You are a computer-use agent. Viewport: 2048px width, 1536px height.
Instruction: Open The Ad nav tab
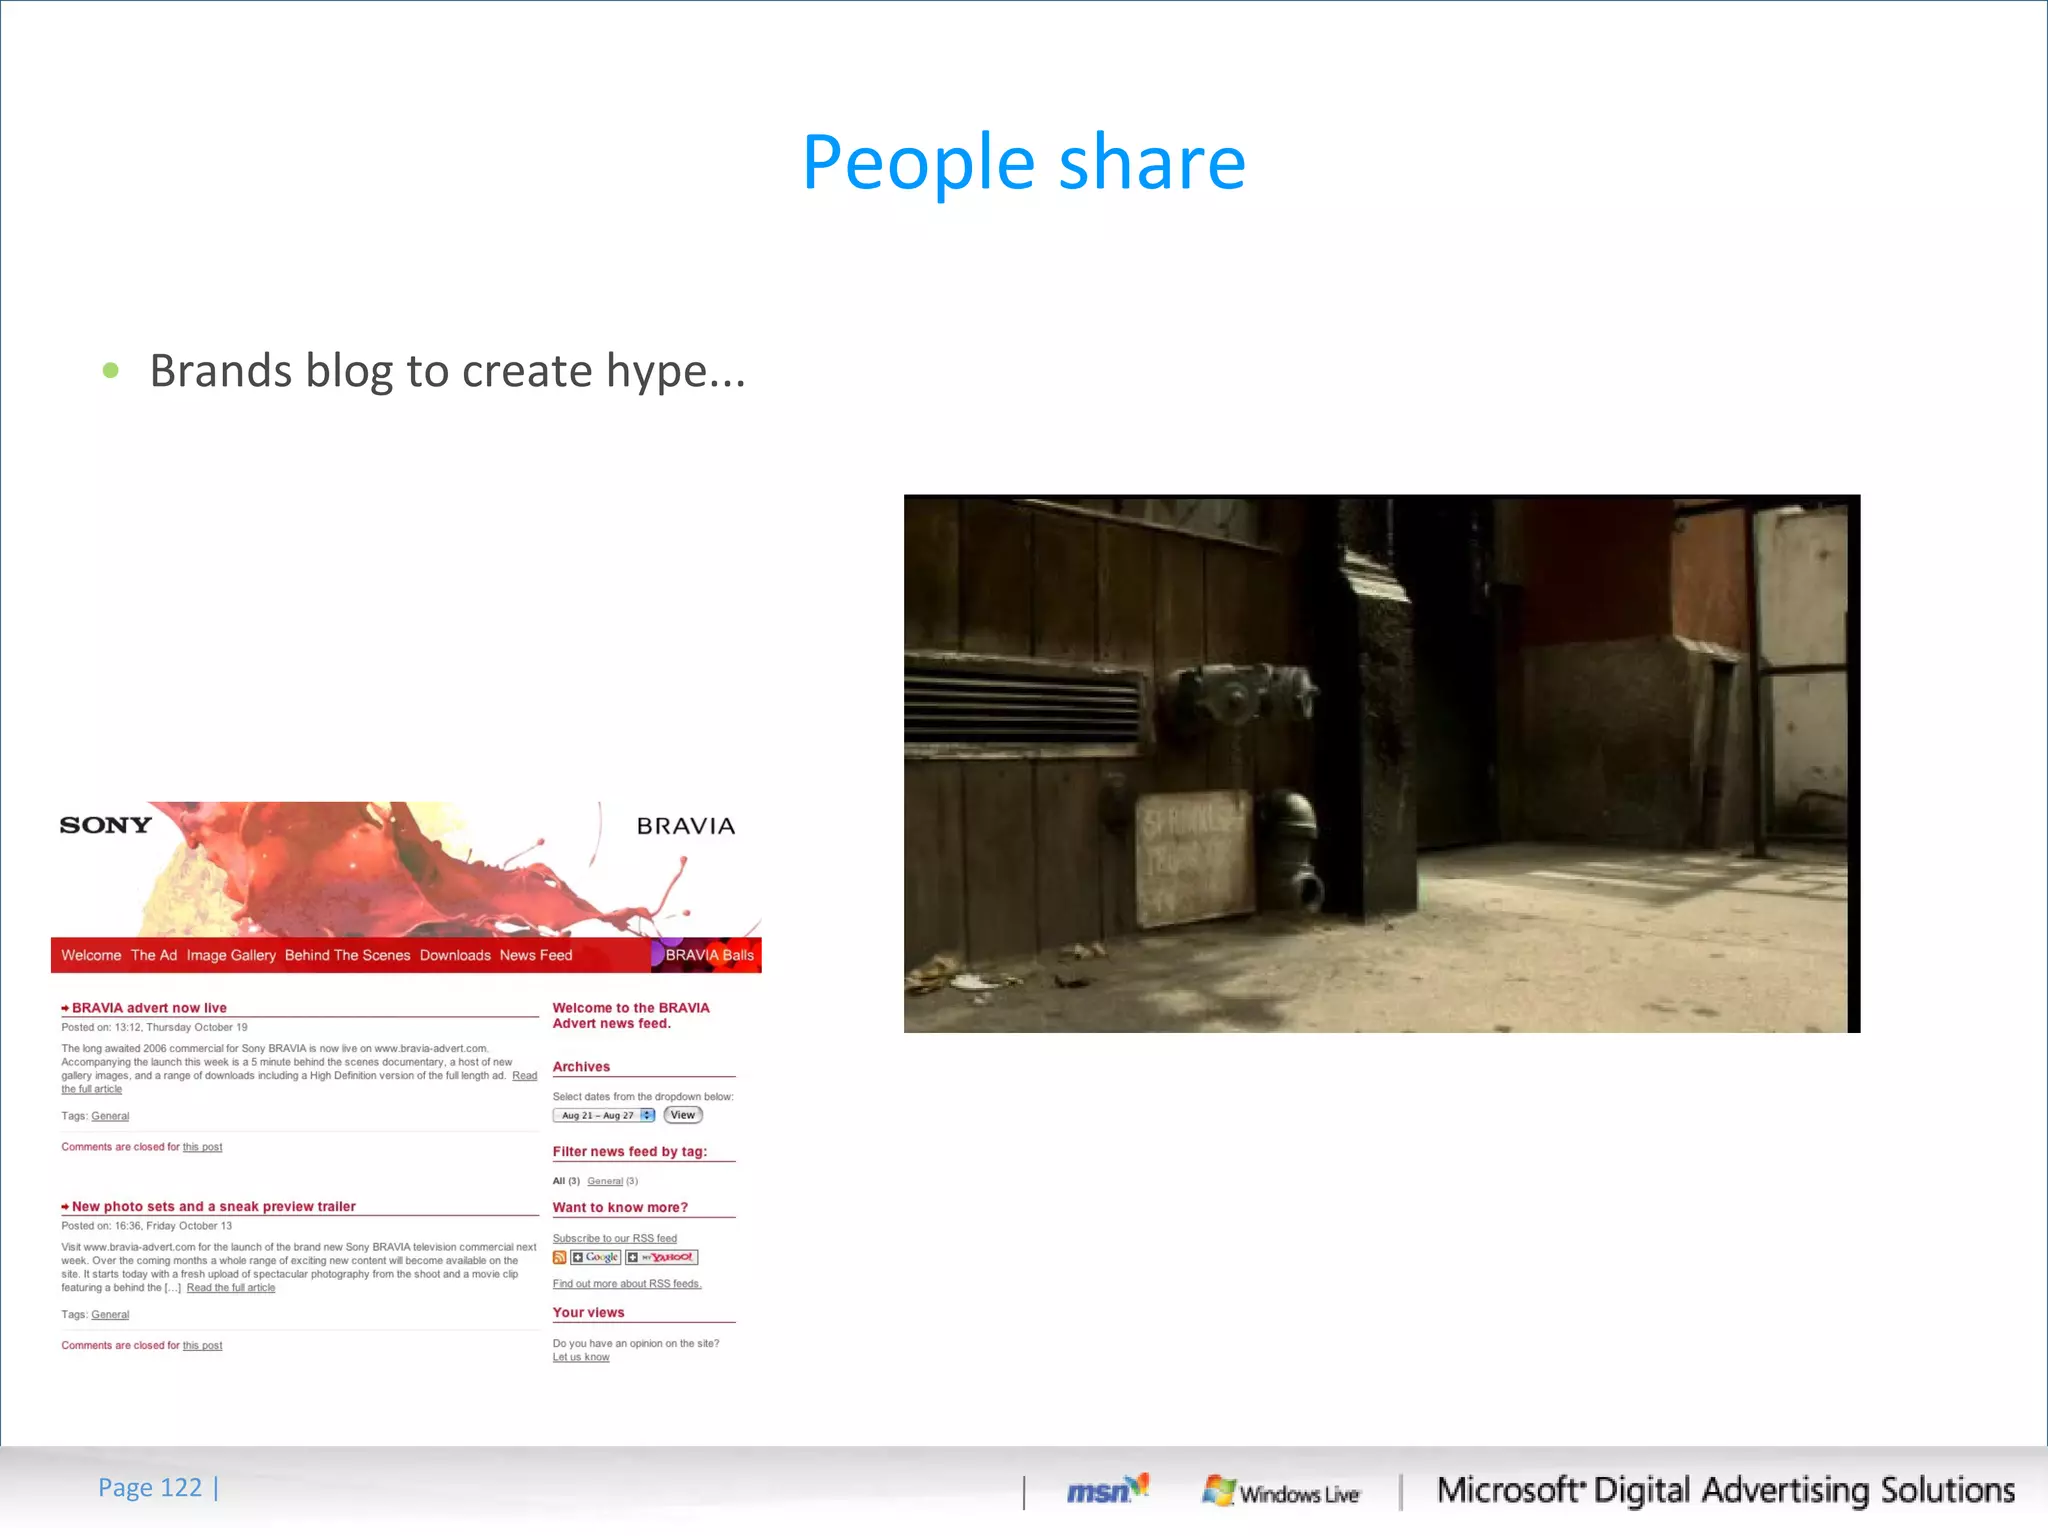coord(154,955)
